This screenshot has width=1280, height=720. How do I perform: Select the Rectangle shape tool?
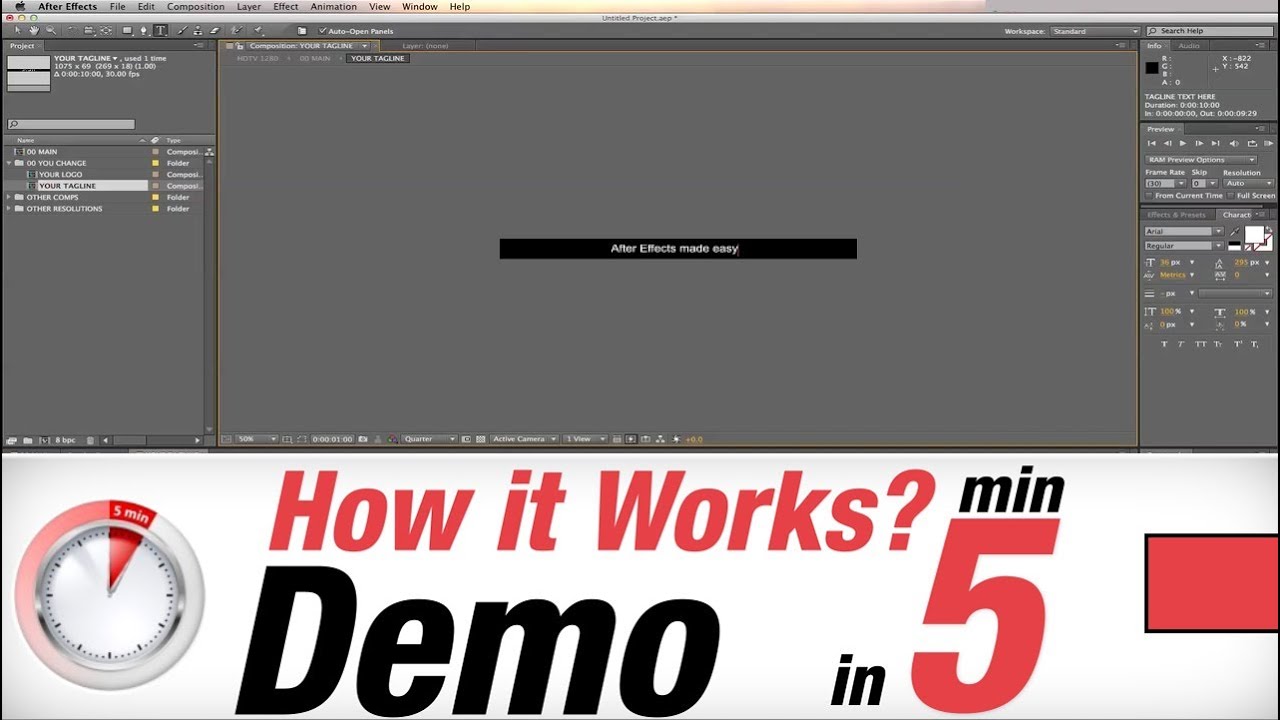[x=127, y=30]
